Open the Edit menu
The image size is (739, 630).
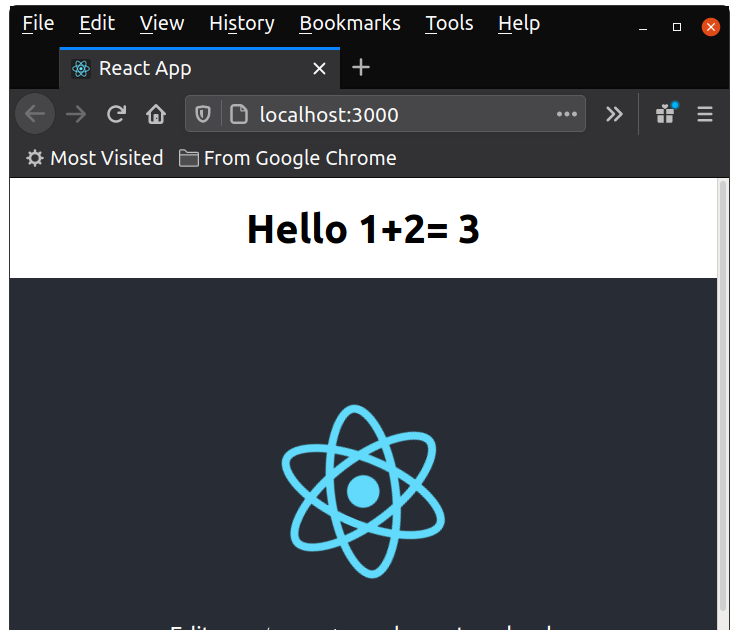(x=97, y=23)
